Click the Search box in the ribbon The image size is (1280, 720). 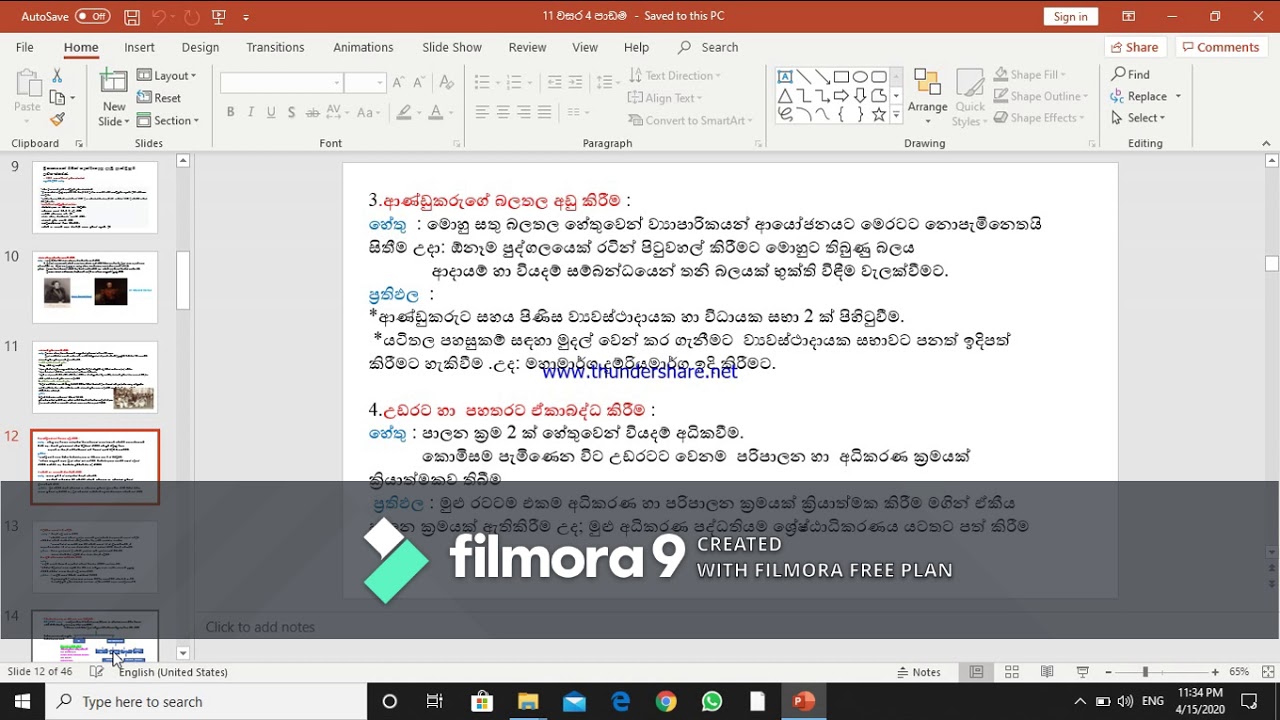708,47
